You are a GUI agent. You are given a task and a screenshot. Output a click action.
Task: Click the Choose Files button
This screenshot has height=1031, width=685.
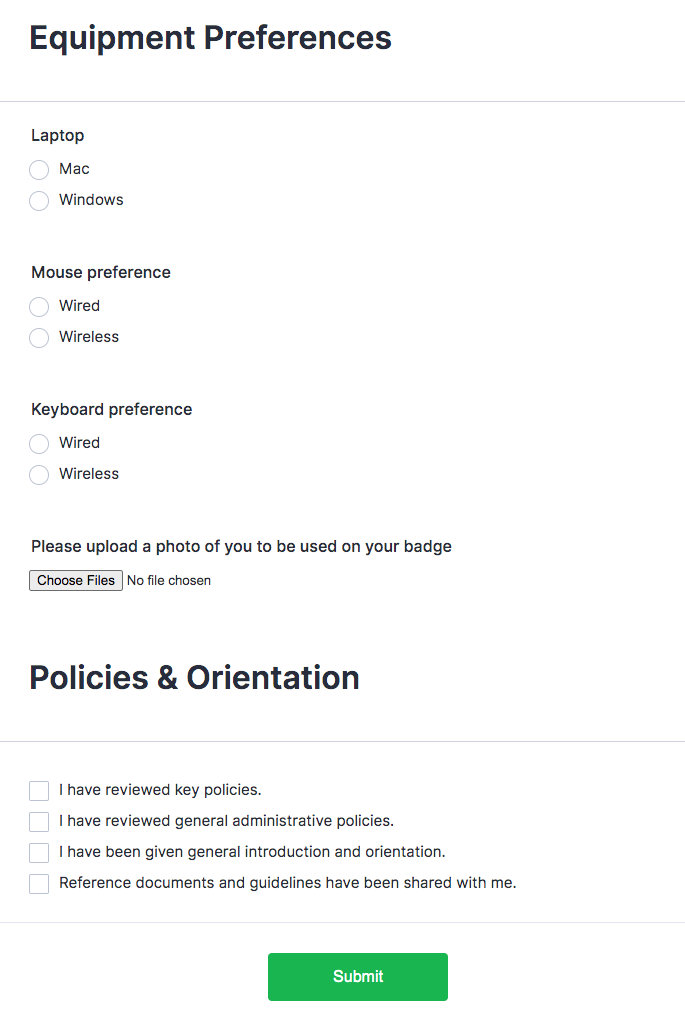[x=76, y=580]
